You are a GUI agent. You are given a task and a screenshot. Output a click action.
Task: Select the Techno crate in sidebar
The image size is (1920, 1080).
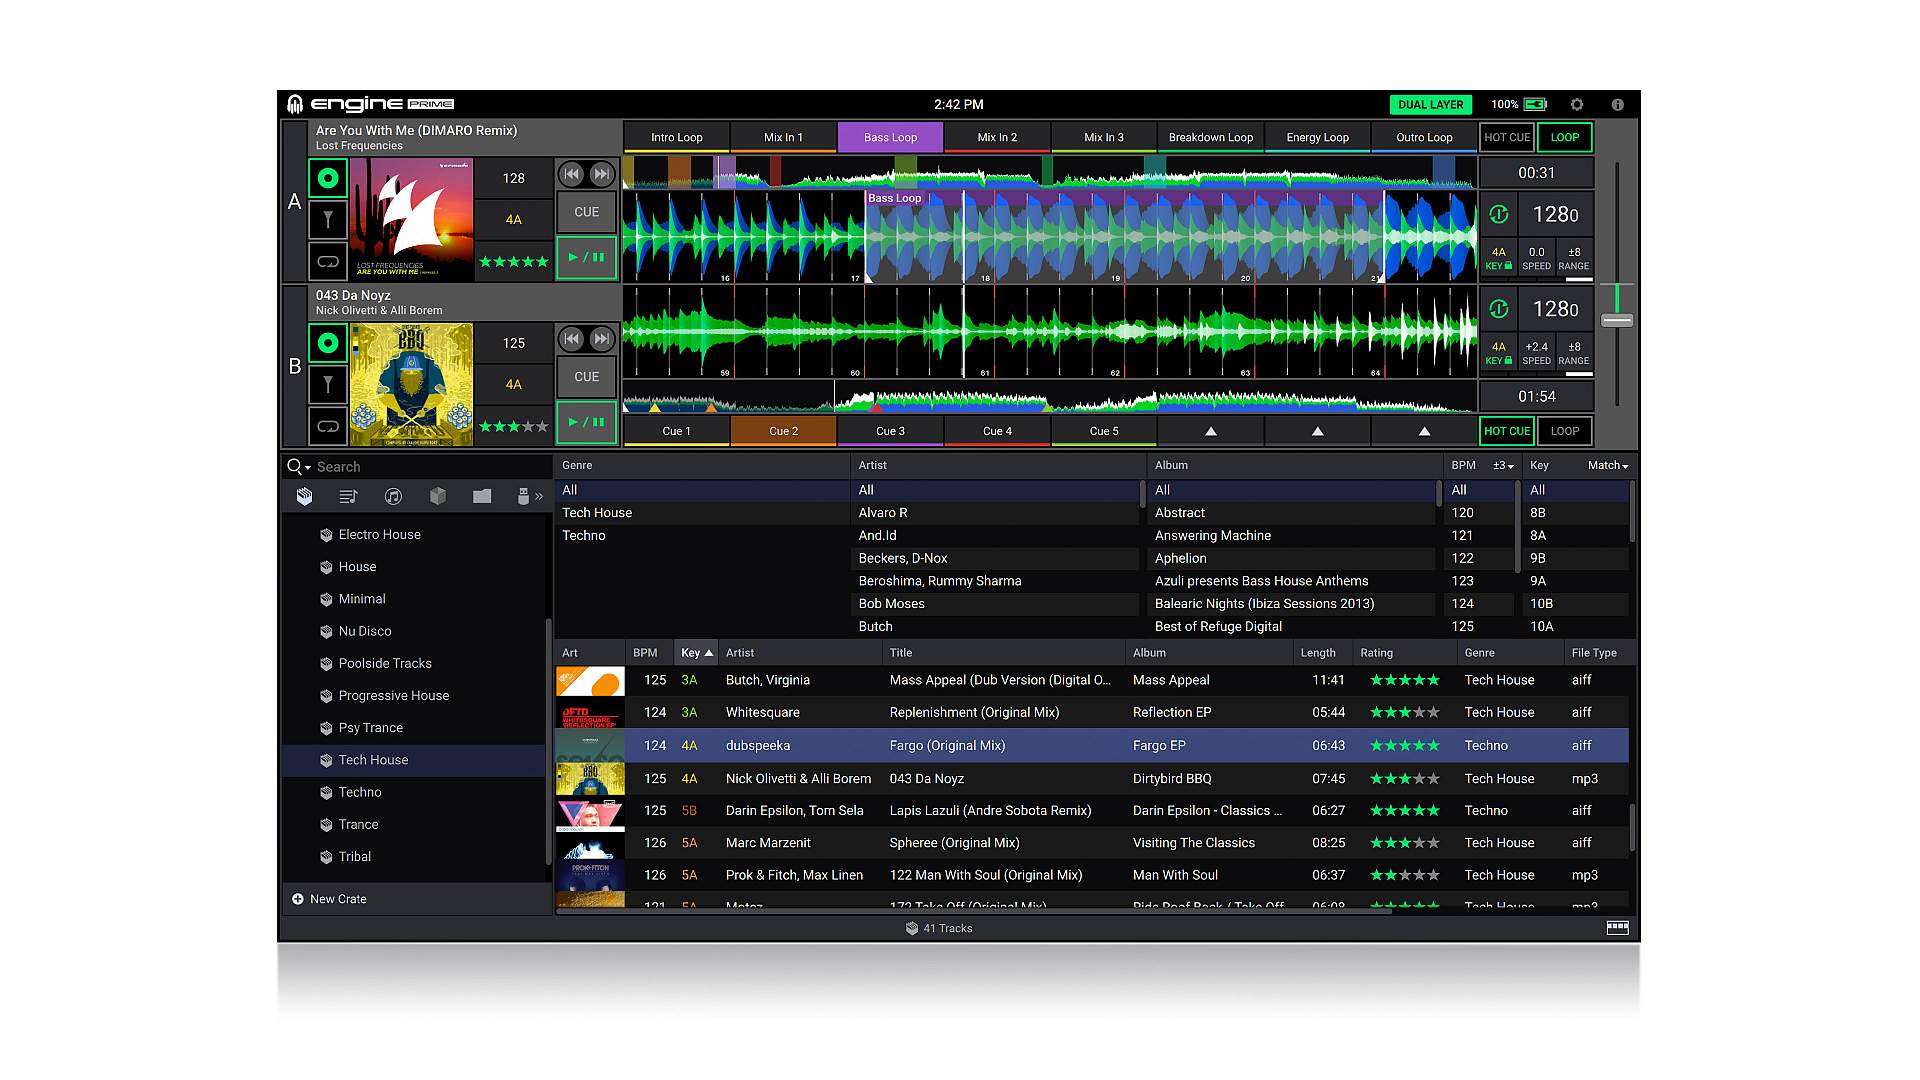point(360,792)
